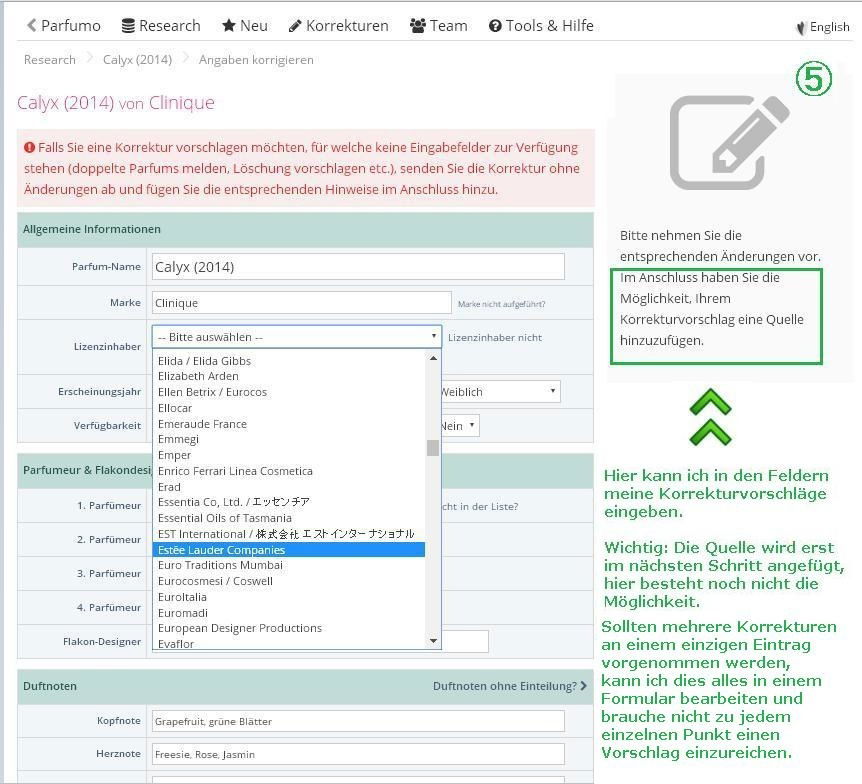Viewport: 862px width, 784px height.
Task: Click the Clinique brand link in heading
Action: tap(181, 102)
